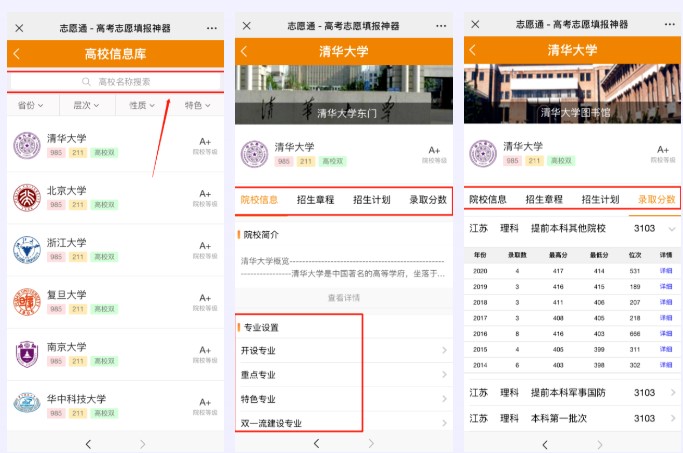Screen dimensions: 683x453
Task: Select the orange-highlighted 录取分数 tab
Action: click(657, 200)
